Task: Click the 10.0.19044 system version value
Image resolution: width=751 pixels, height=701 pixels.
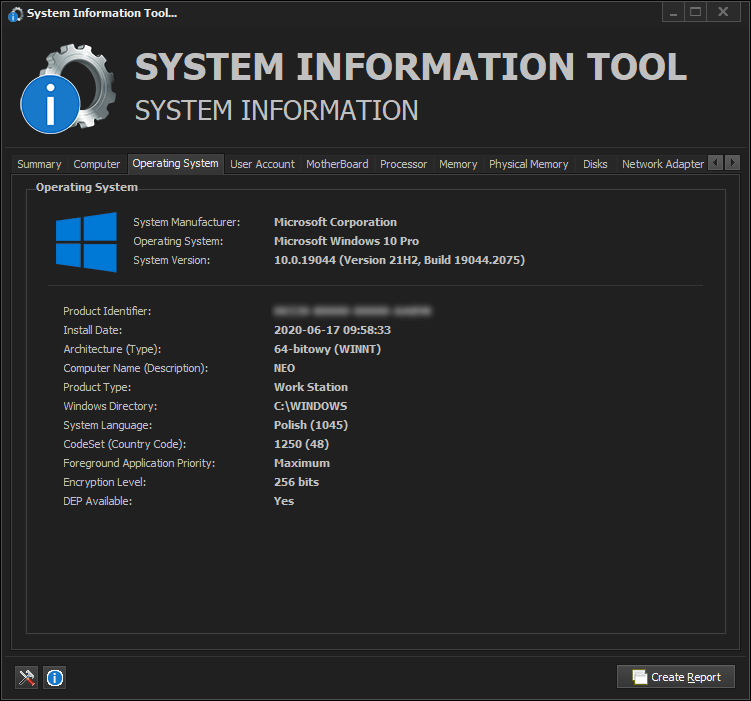Action: (x=399, y=260)
